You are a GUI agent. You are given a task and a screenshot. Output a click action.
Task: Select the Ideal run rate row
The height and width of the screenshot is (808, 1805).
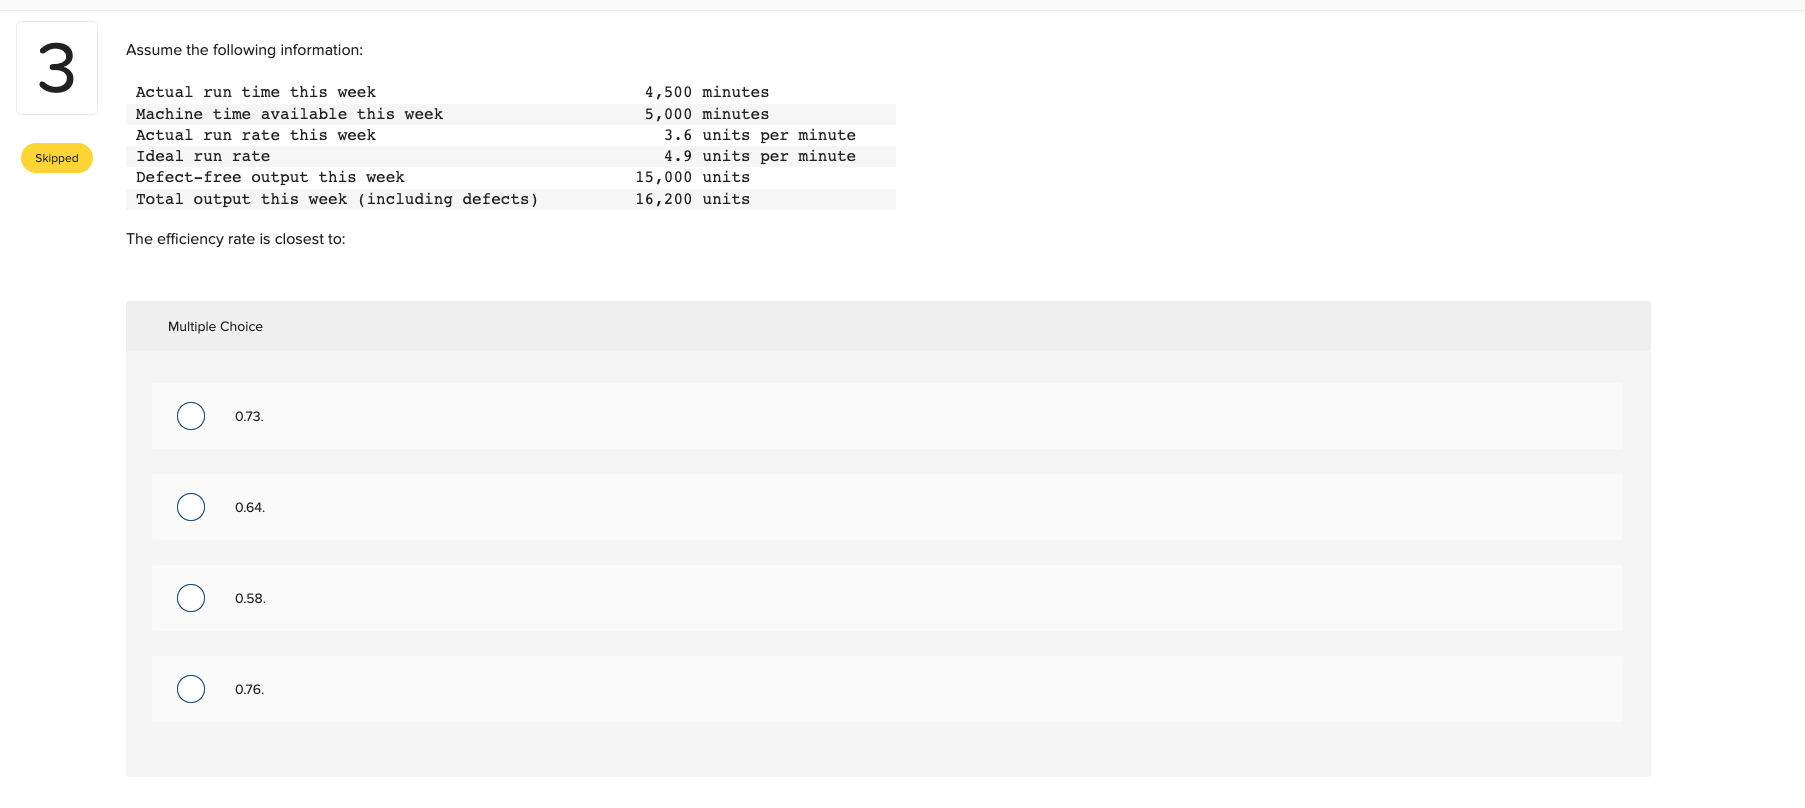tap(450, 156)
